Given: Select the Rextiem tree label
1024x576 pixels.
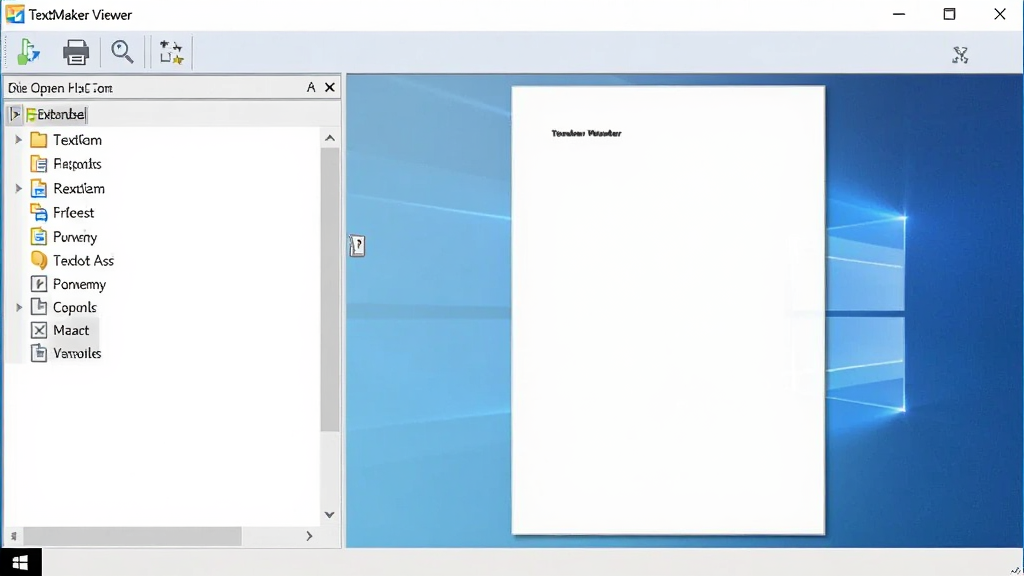Looking at the screenshot, I should pyautogui.click(x=78, y=189).
